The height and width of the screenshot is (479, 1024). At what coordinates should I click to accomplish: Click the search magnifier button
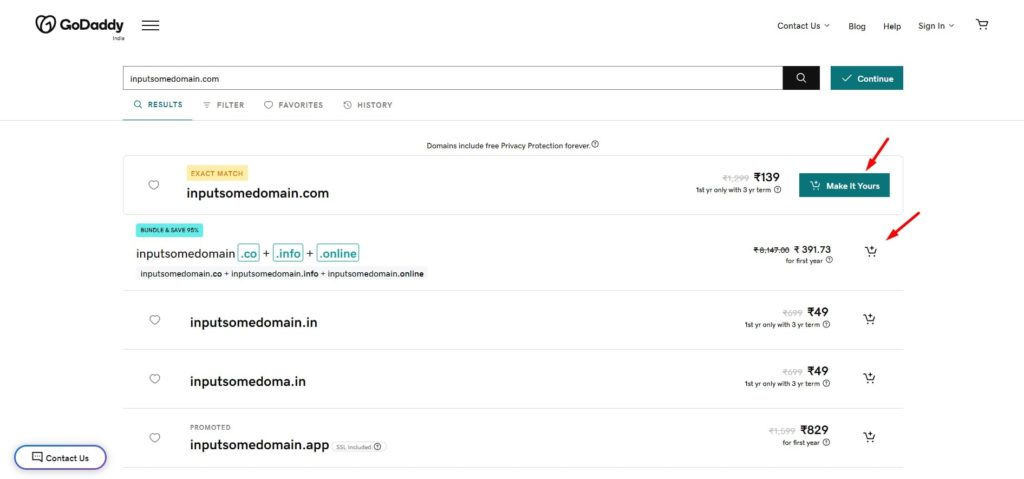[801, 78]
